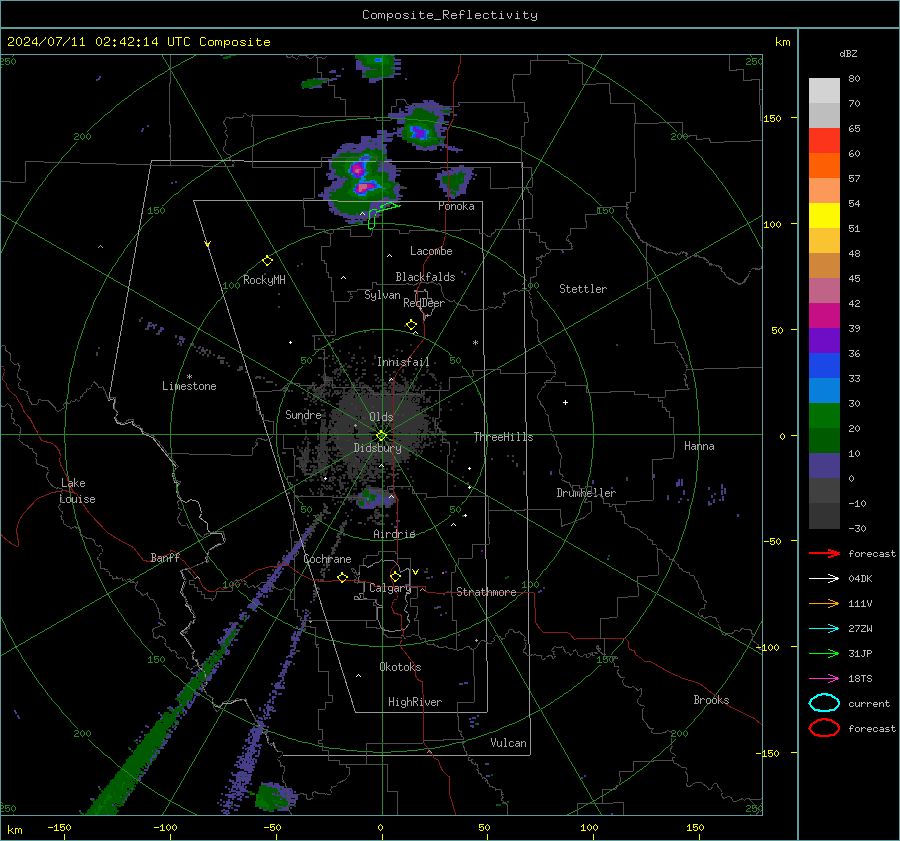Screen dimensions: 900x841
Task: Click the Banff label
Action: [x=165, y=557]
